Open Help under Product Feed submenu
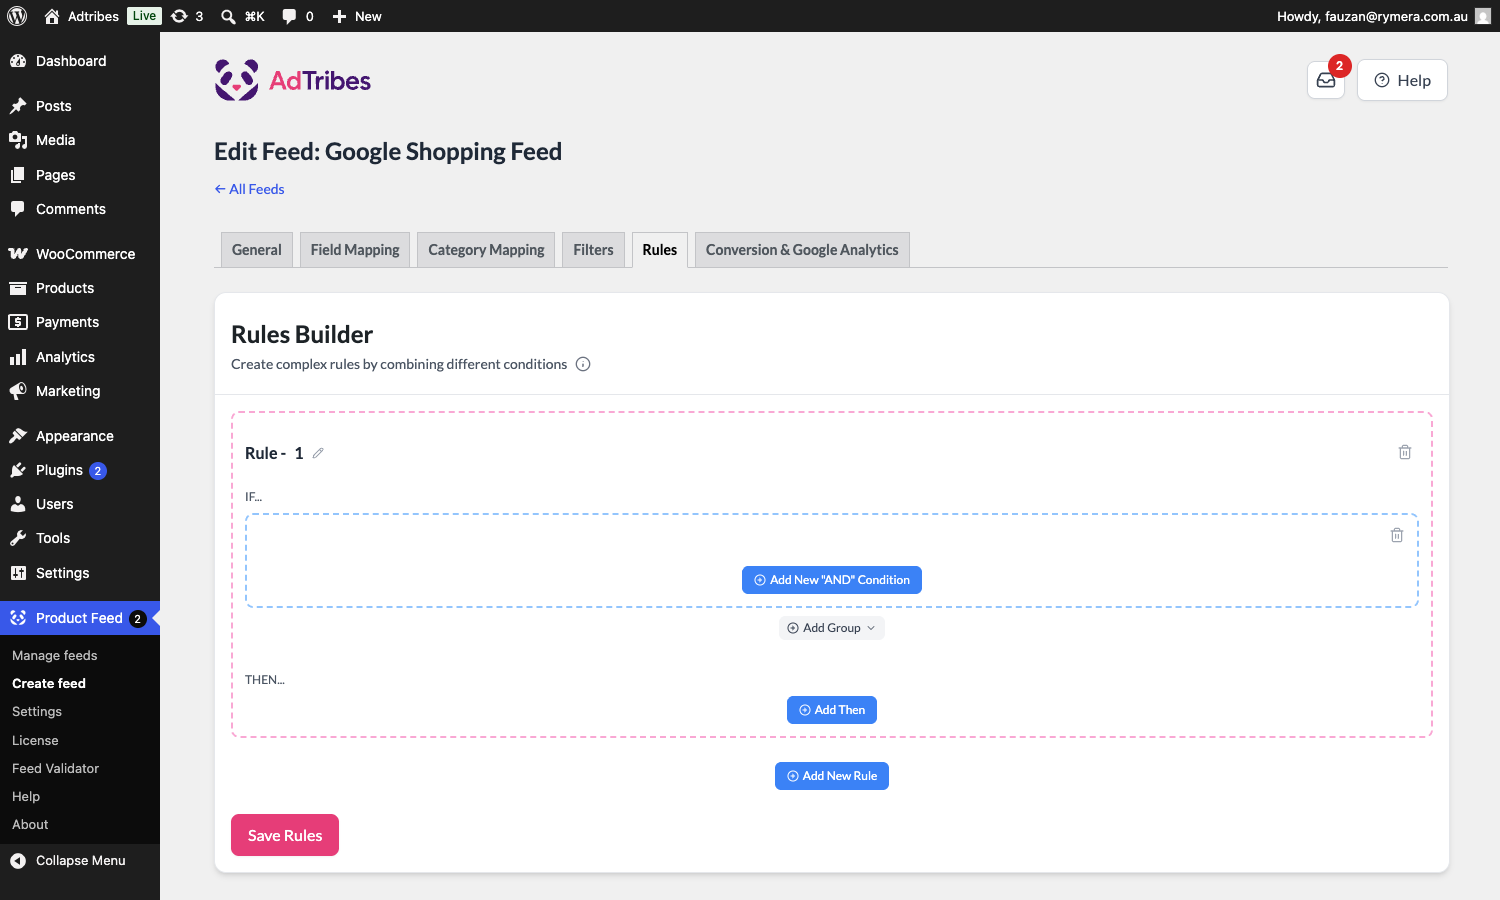This screenshot has height=900, width=1500. pyautogui.click(x=26, y=797)
